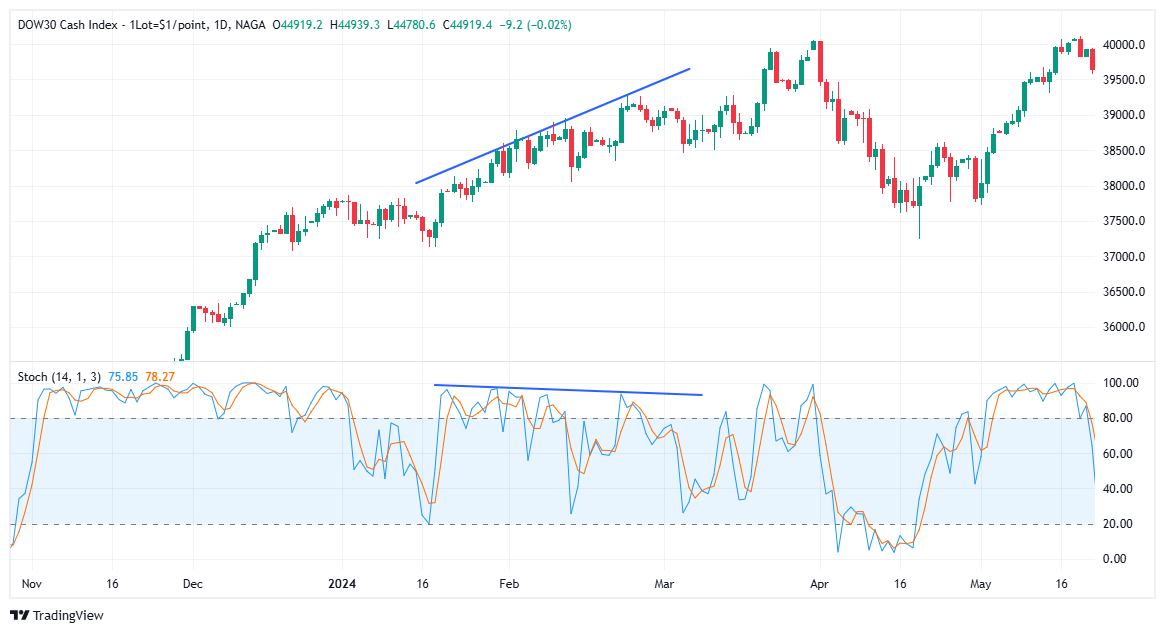Screen dimensions: 1165x633
Task: Select the orange %D value 78.27
Action: point(160,376)
